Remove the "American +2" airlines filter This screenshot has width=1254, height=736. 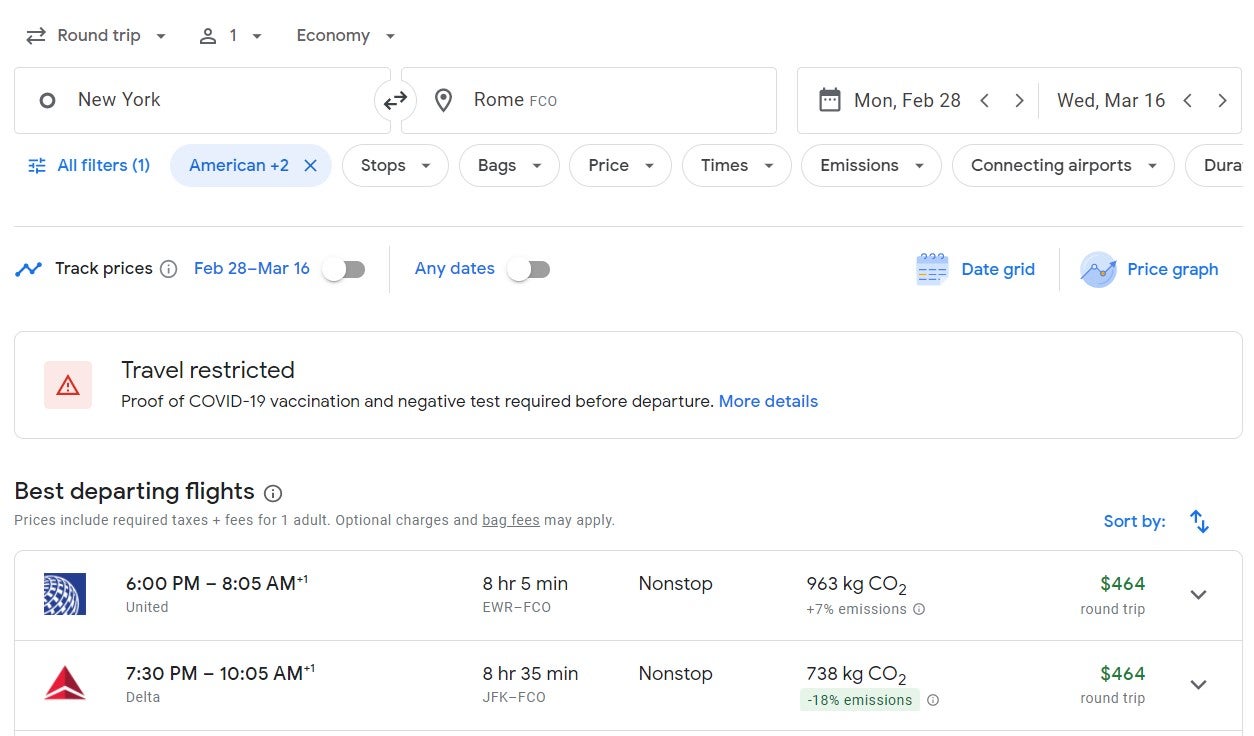point(310,165)
